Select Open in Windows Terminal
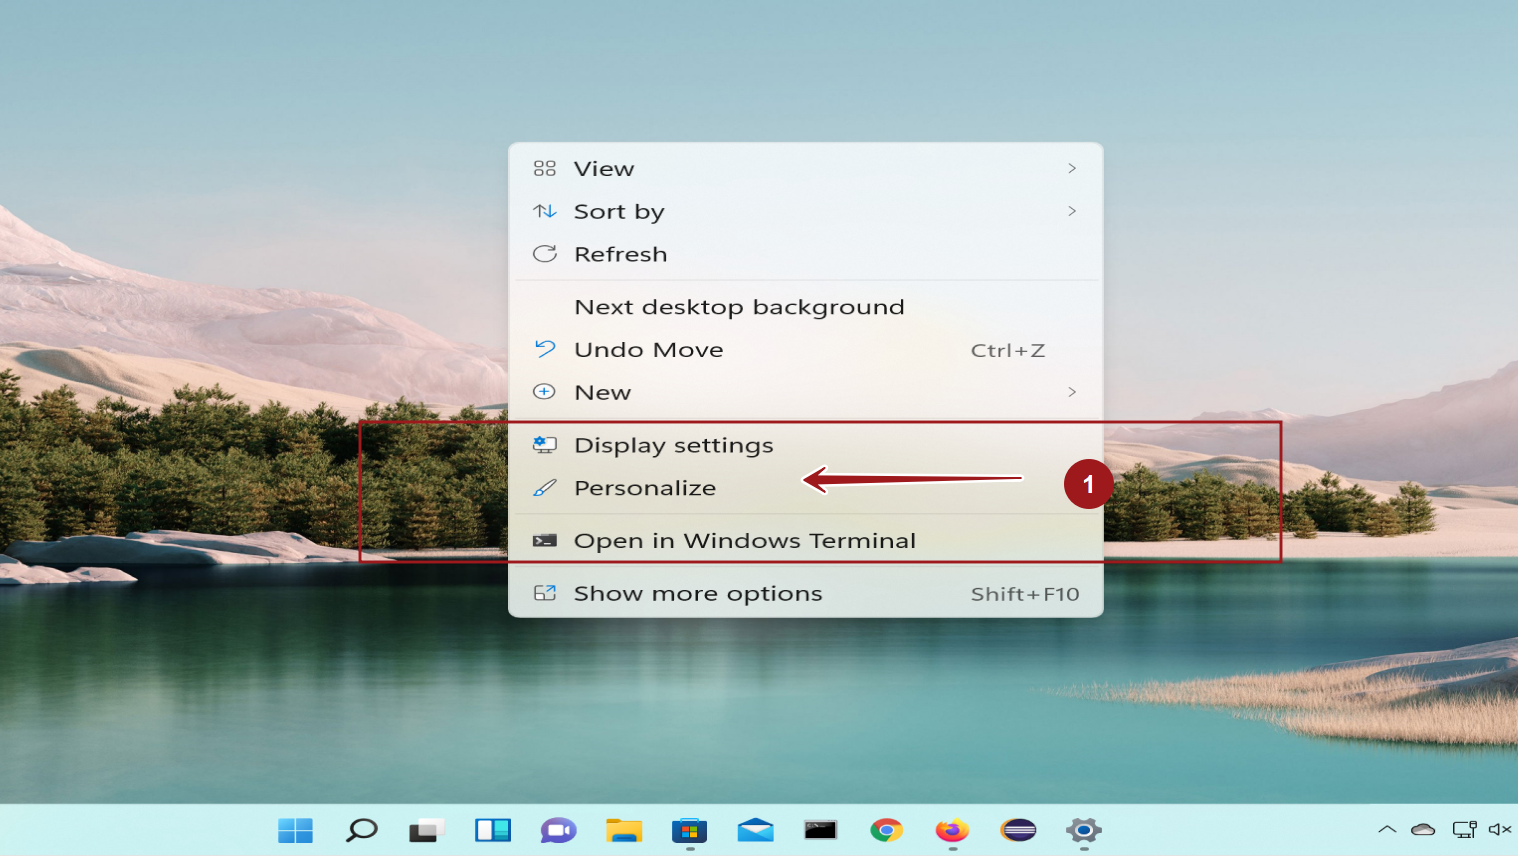 coord(744,541)
